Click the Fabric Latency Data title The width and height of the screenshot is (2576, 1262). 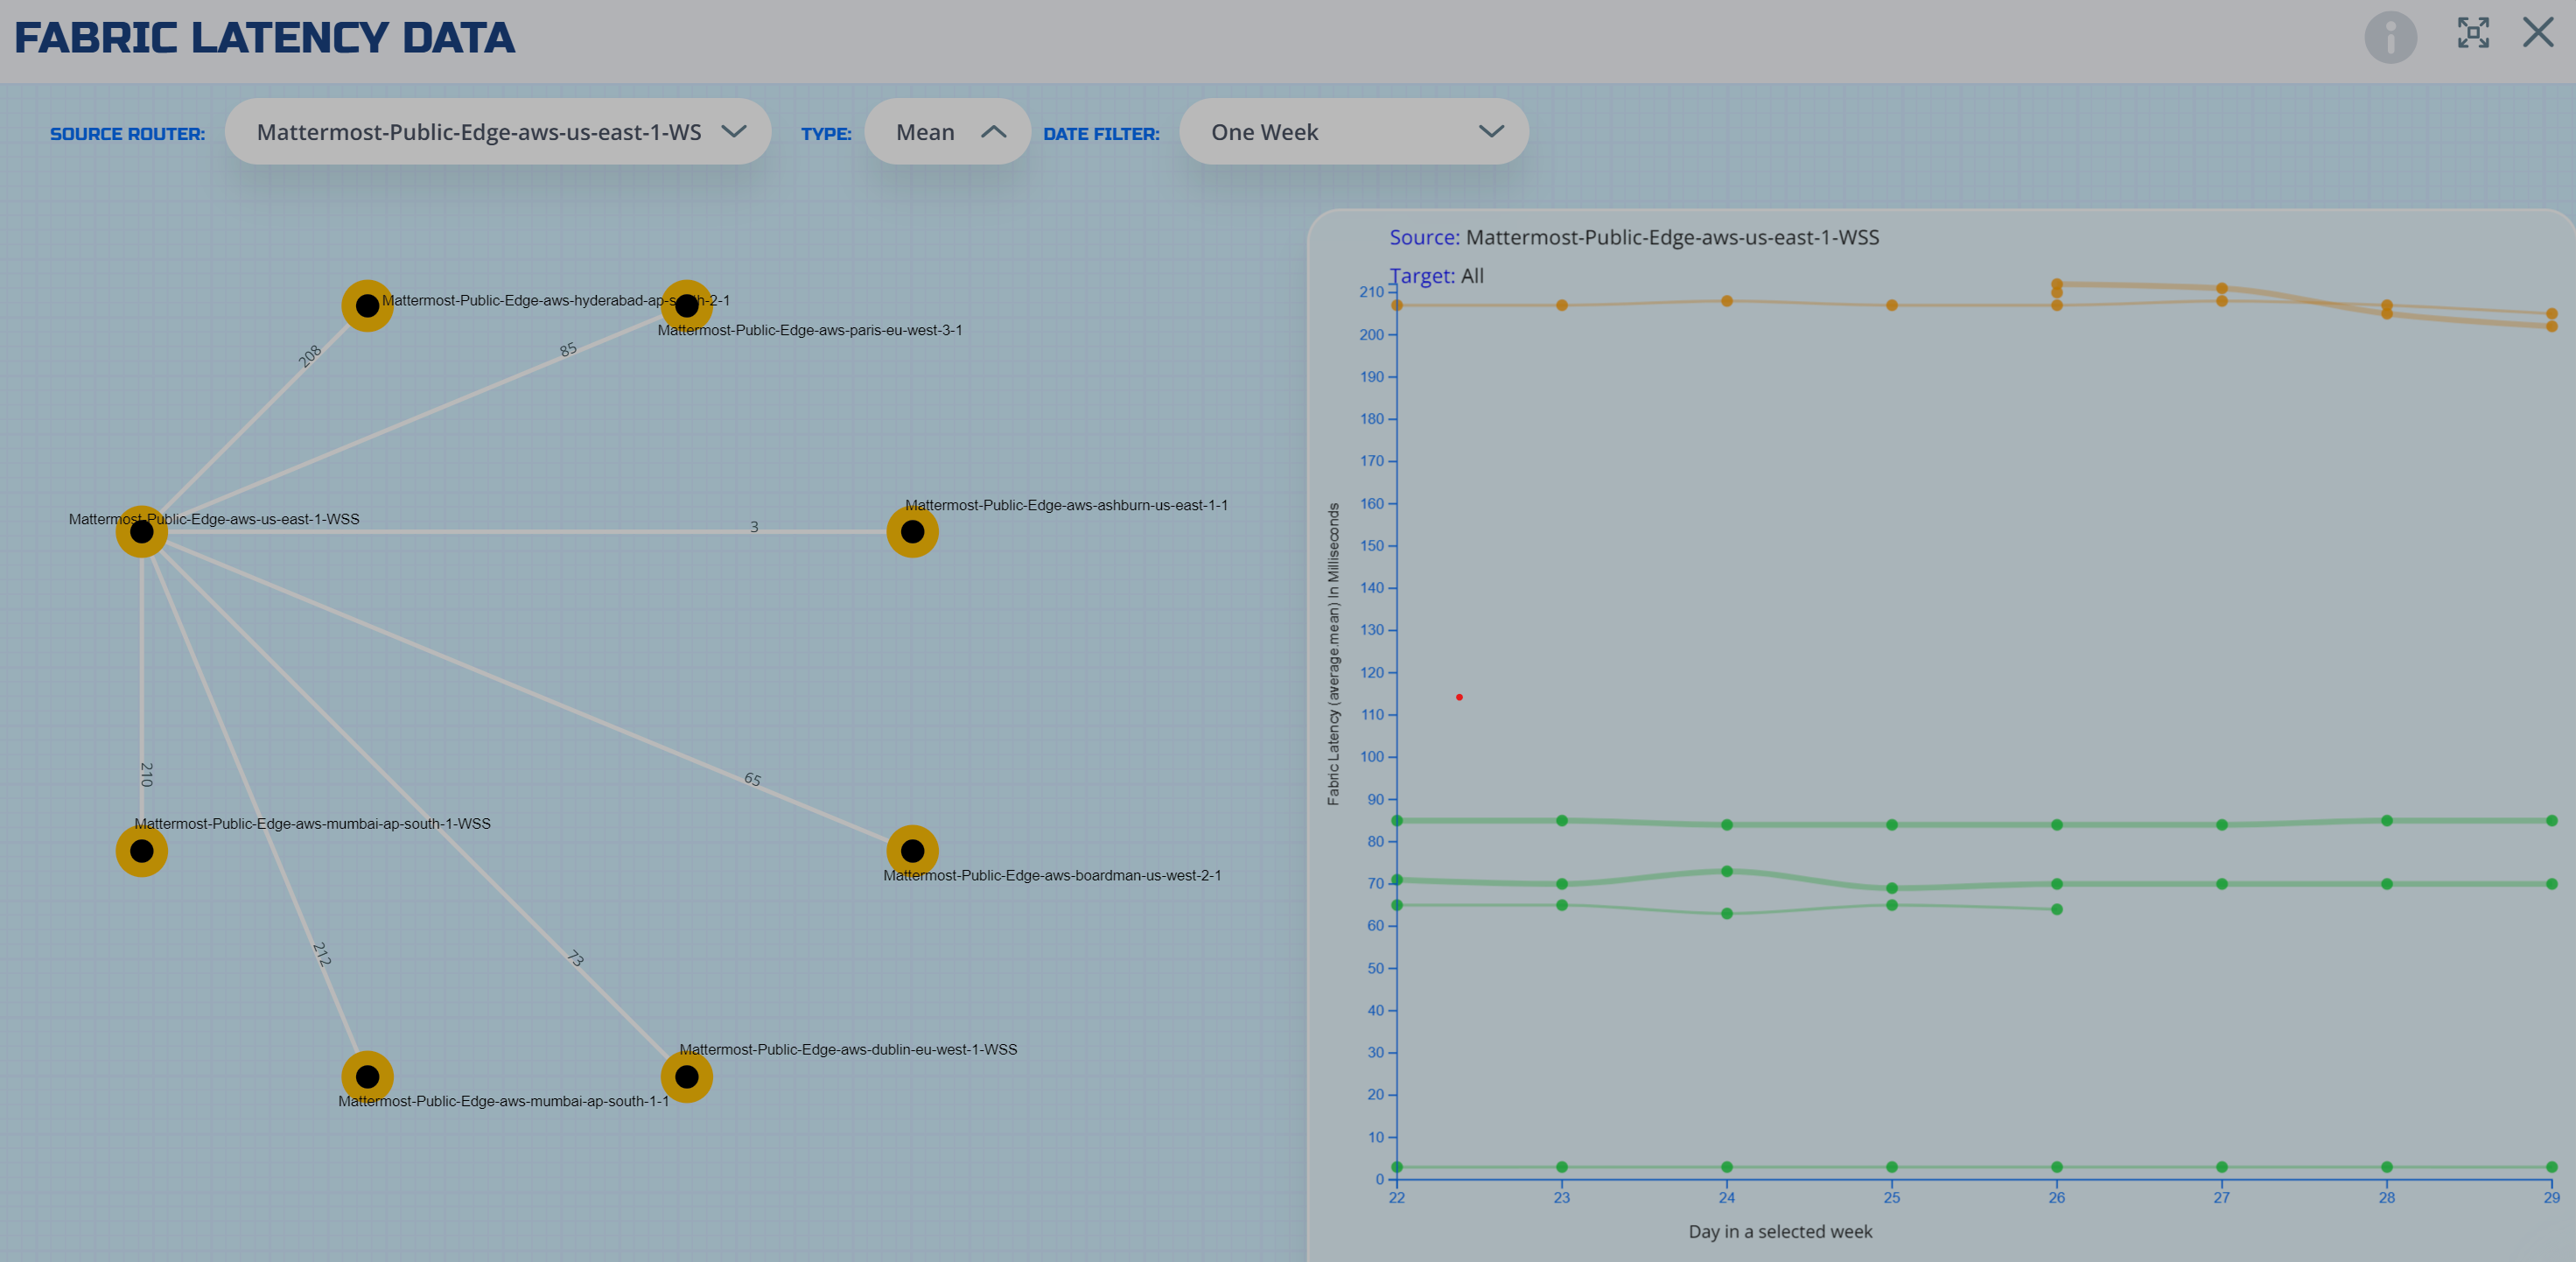point(264,38)
